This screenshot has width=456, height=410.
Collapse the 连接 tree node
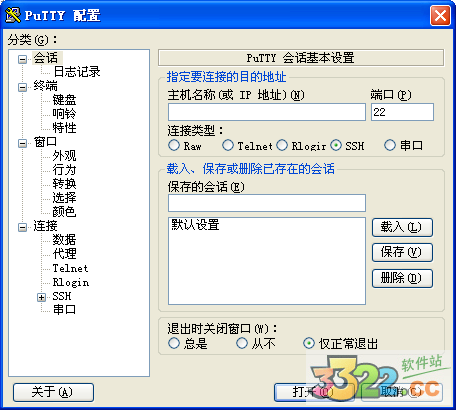[x=22, y=228]
